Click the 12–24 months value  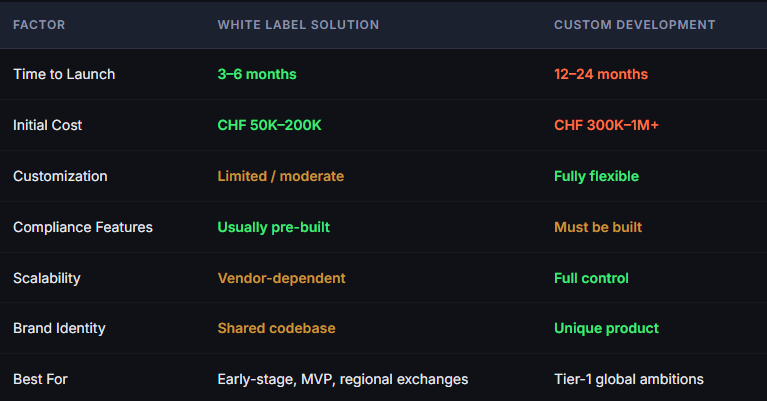[601, 74]
